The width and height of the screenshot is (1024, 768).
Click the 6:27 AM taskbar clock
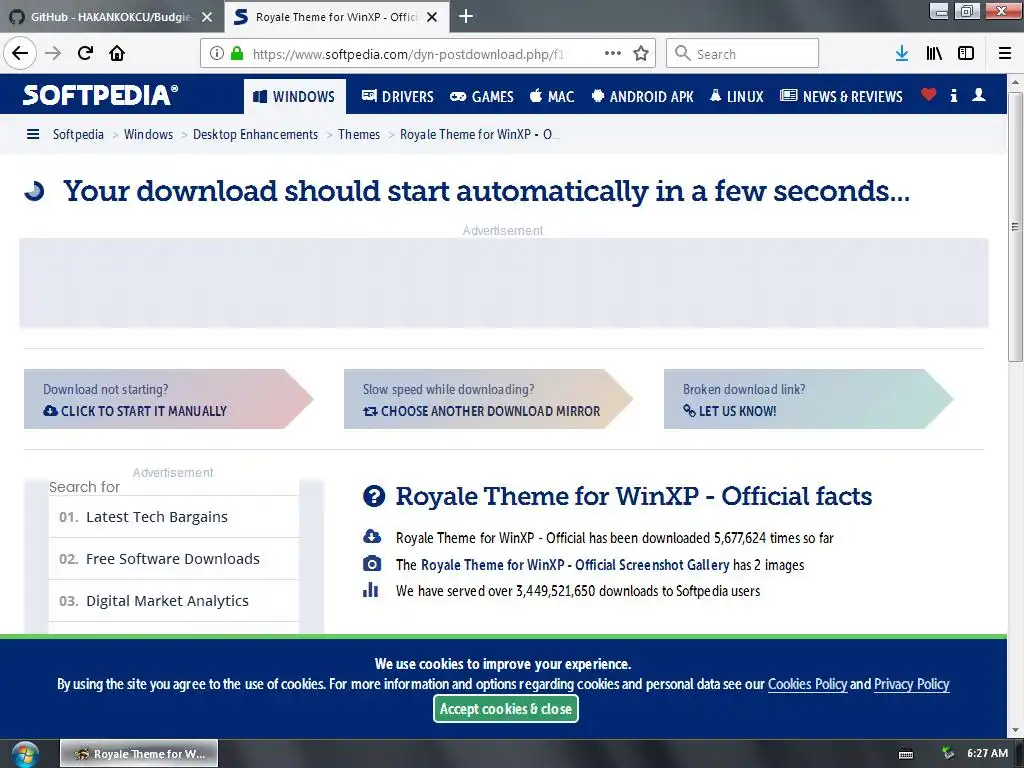pos(987,753)
